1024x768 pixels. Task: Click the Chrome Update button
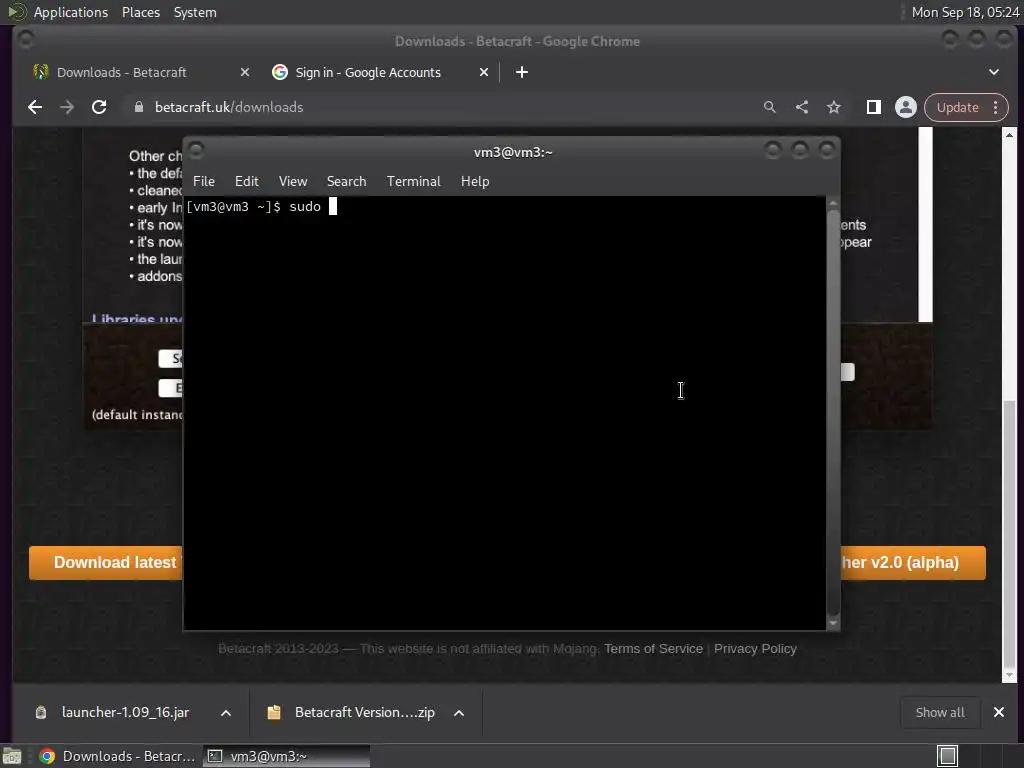(957, 107)
